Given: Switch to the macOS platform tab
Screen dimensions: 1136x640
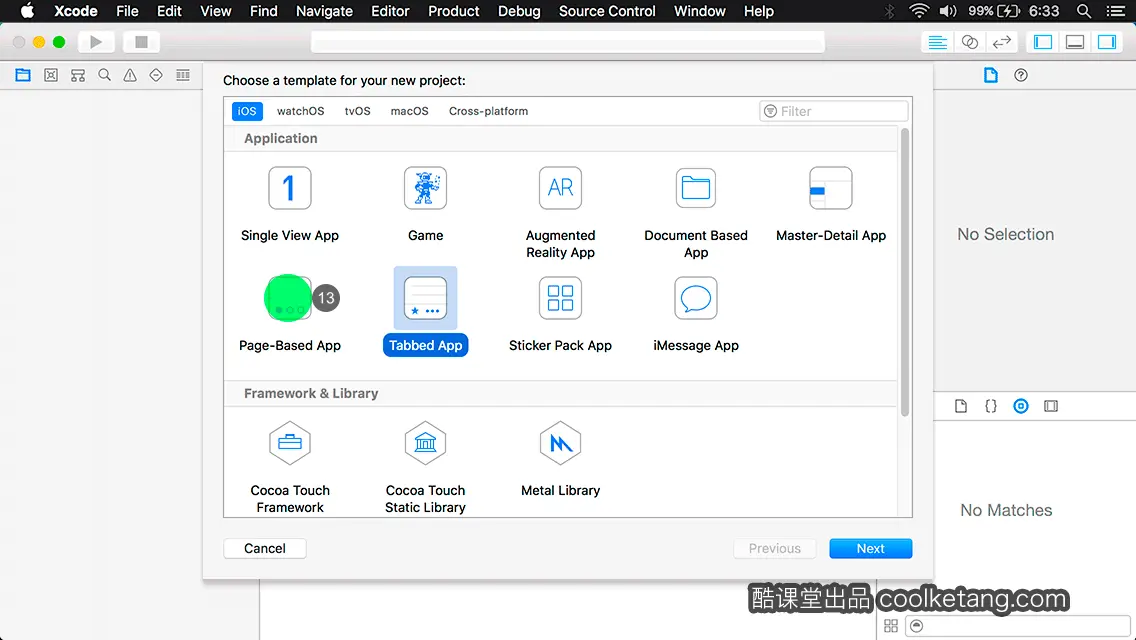Looking at the screenshot, I should (x=409, y=111).
